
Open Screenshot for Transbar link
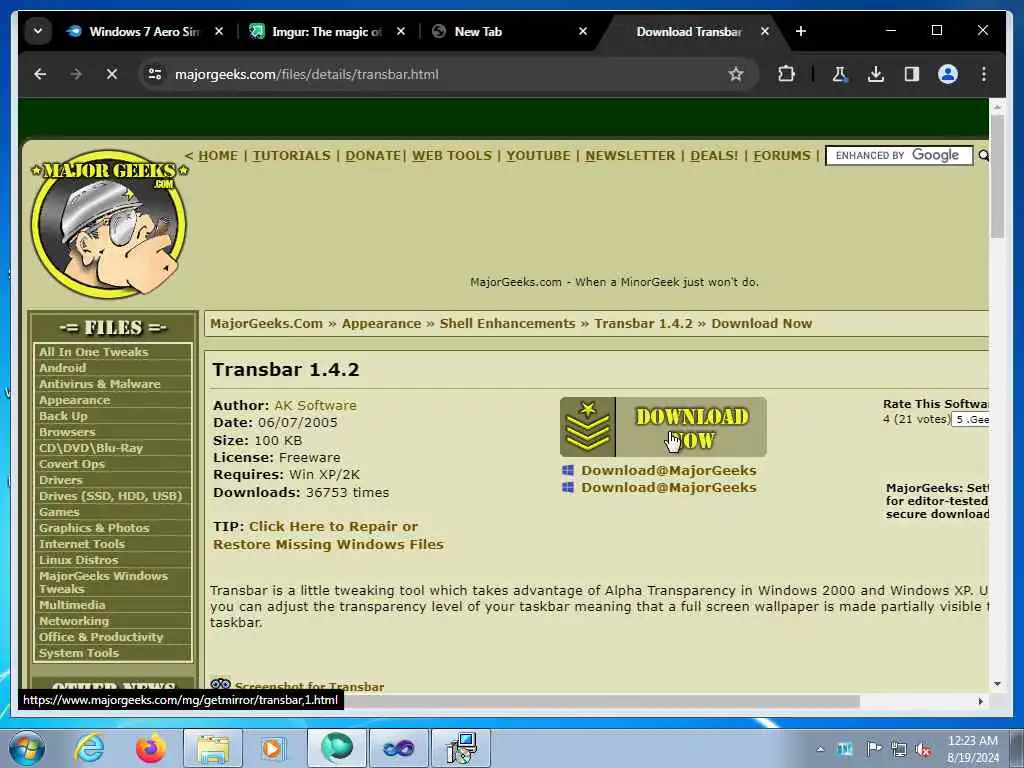309,686
